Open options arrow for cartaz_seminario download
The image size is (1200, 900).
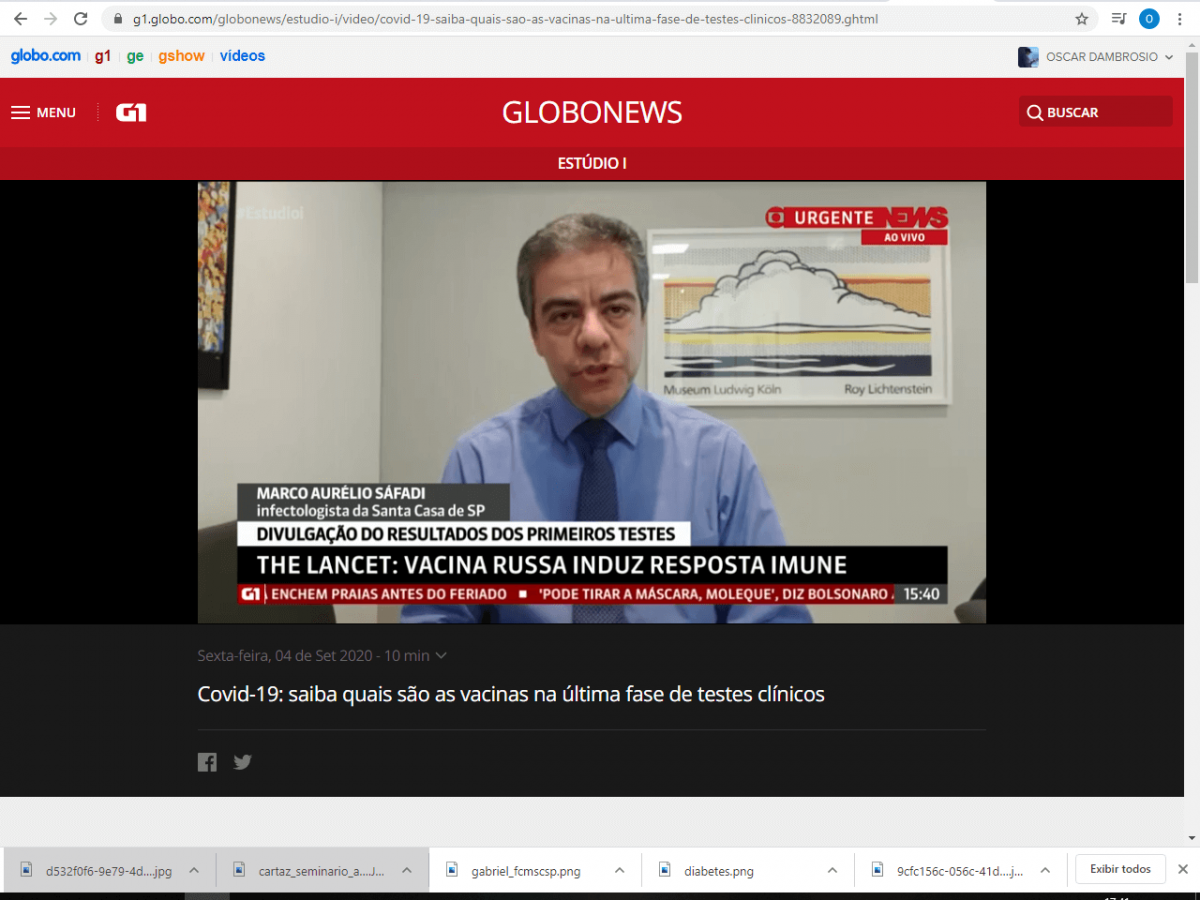[x=407, y=870]
